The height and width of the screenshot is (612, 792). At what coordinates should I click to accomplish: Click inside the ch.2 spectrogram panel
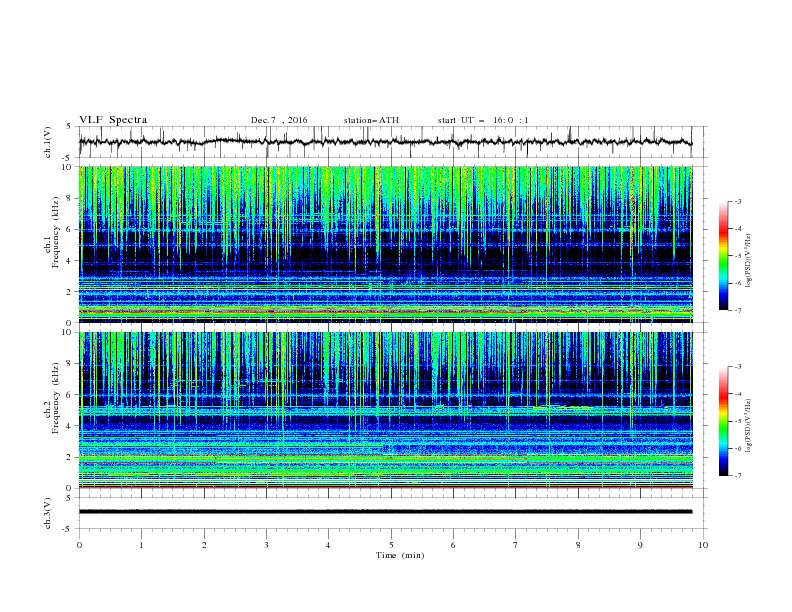coord(385,410)
